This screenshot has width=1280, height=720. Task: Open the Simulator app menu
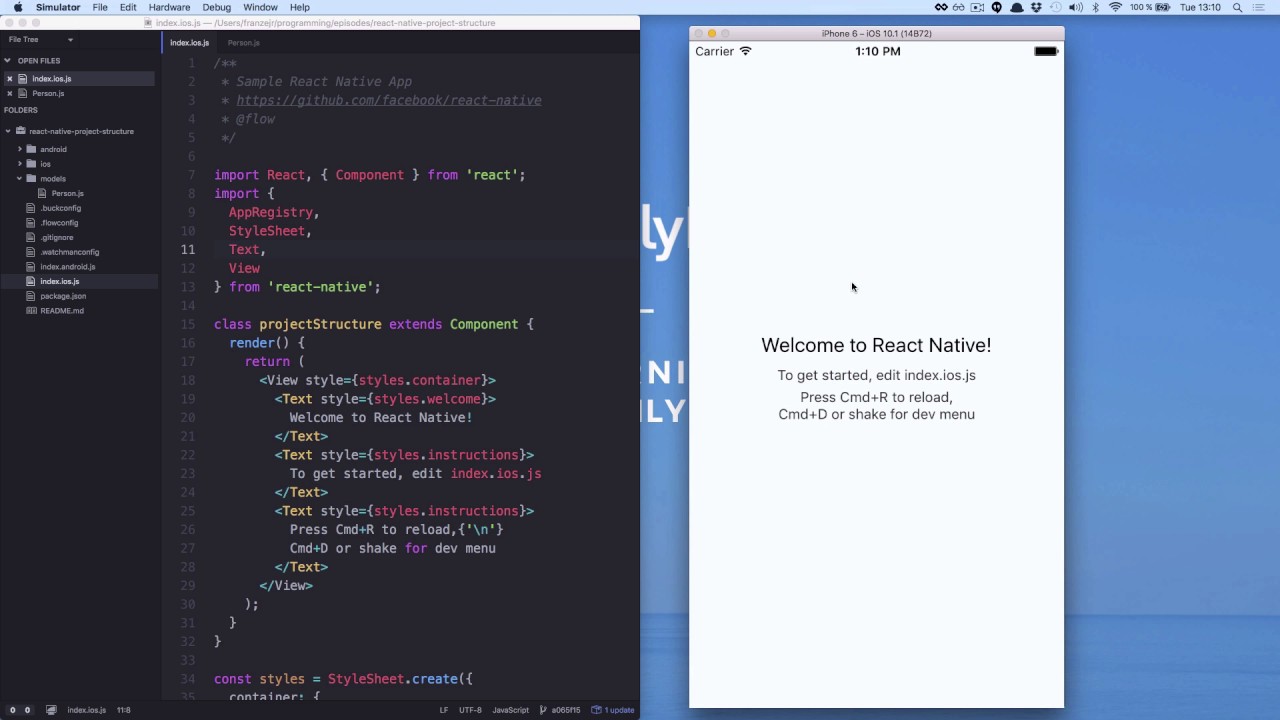tap(58, 7)
